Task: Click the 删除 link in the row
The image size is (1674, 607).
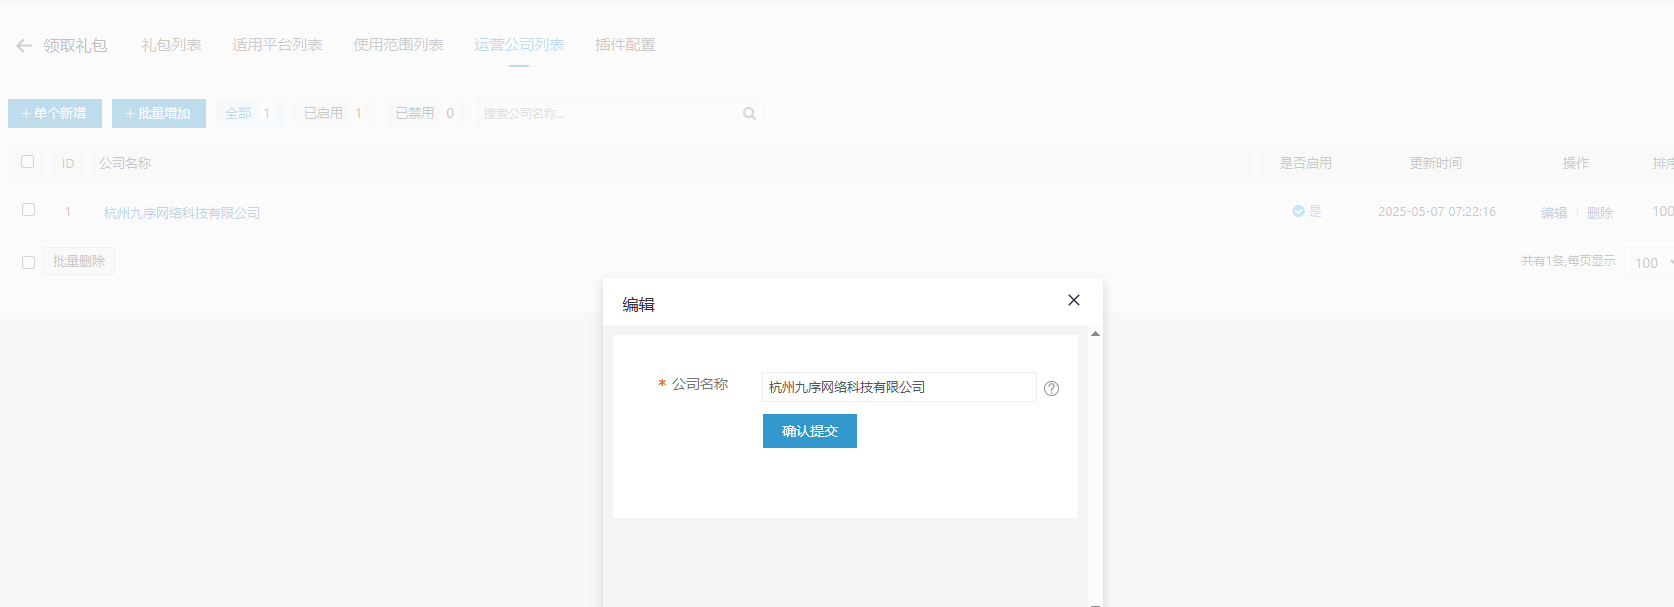Action: pyautogui.click(x=1600, y=213)
